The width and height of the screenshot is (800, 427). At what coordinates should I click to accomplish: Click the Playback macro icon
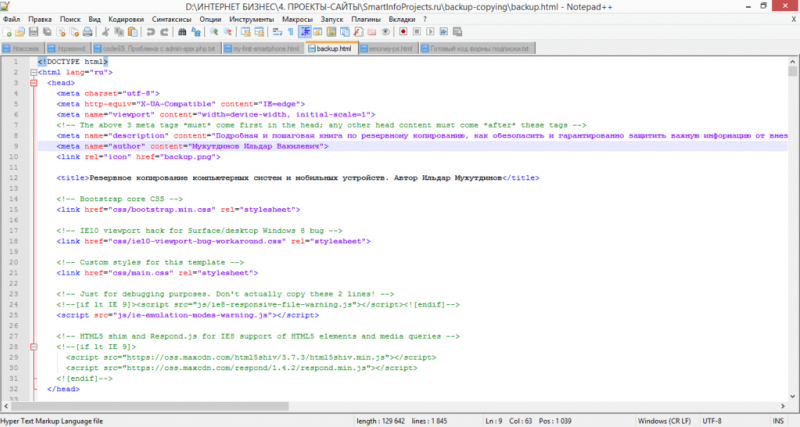coord(430,32)
